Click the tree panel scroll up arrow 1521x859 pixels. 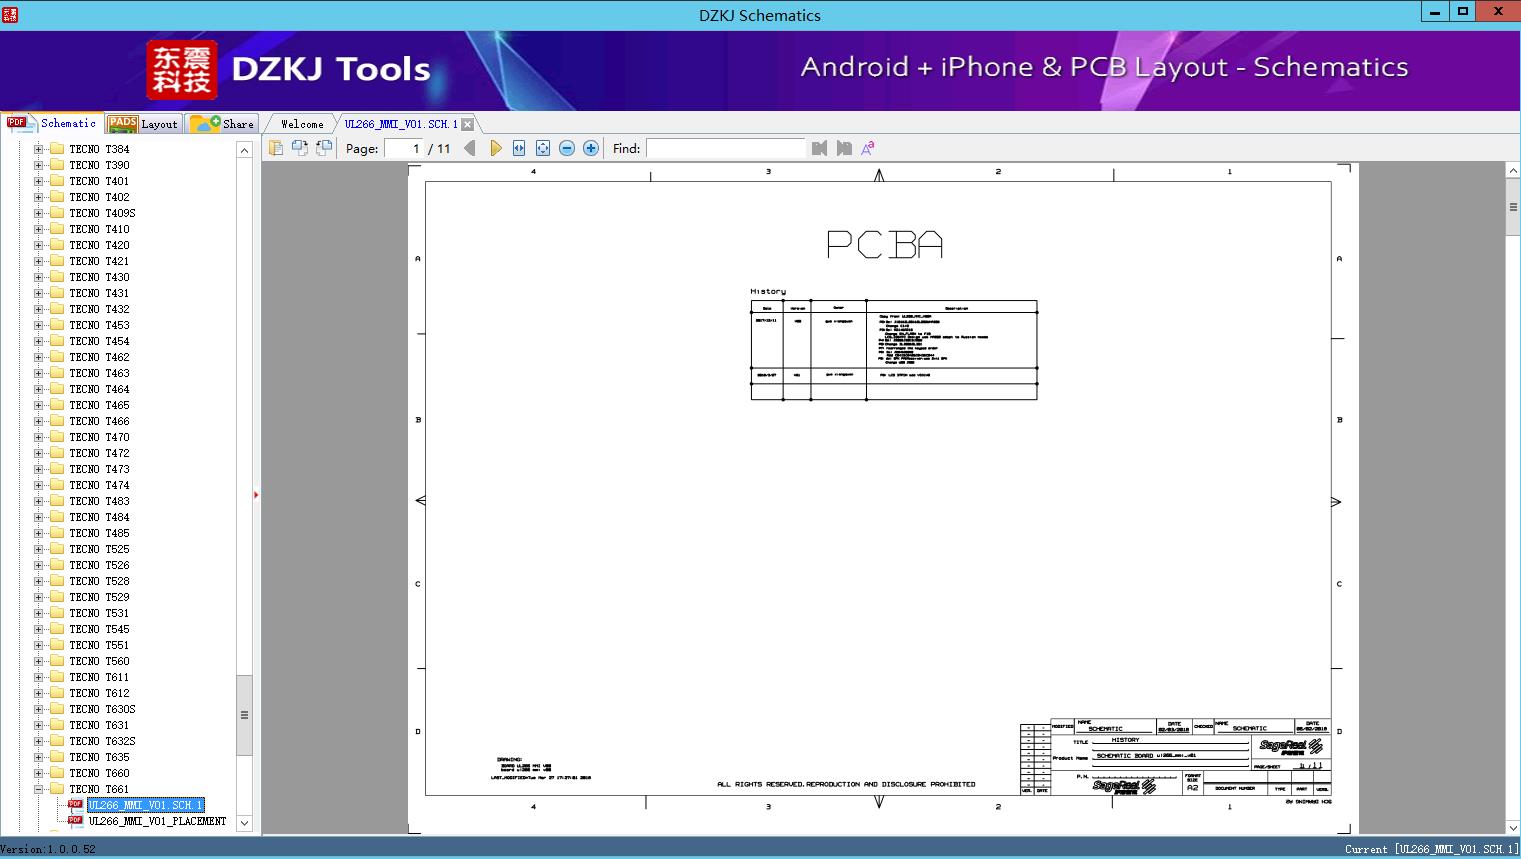pyautogui.click(x=244, y=150)
